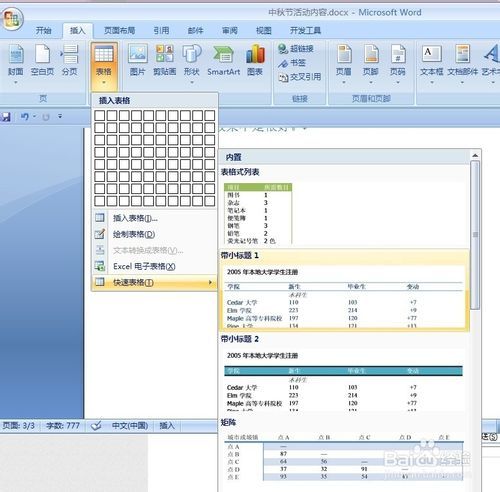
Task: Click the Undo arrow icon
Action: tap(25, 117)
